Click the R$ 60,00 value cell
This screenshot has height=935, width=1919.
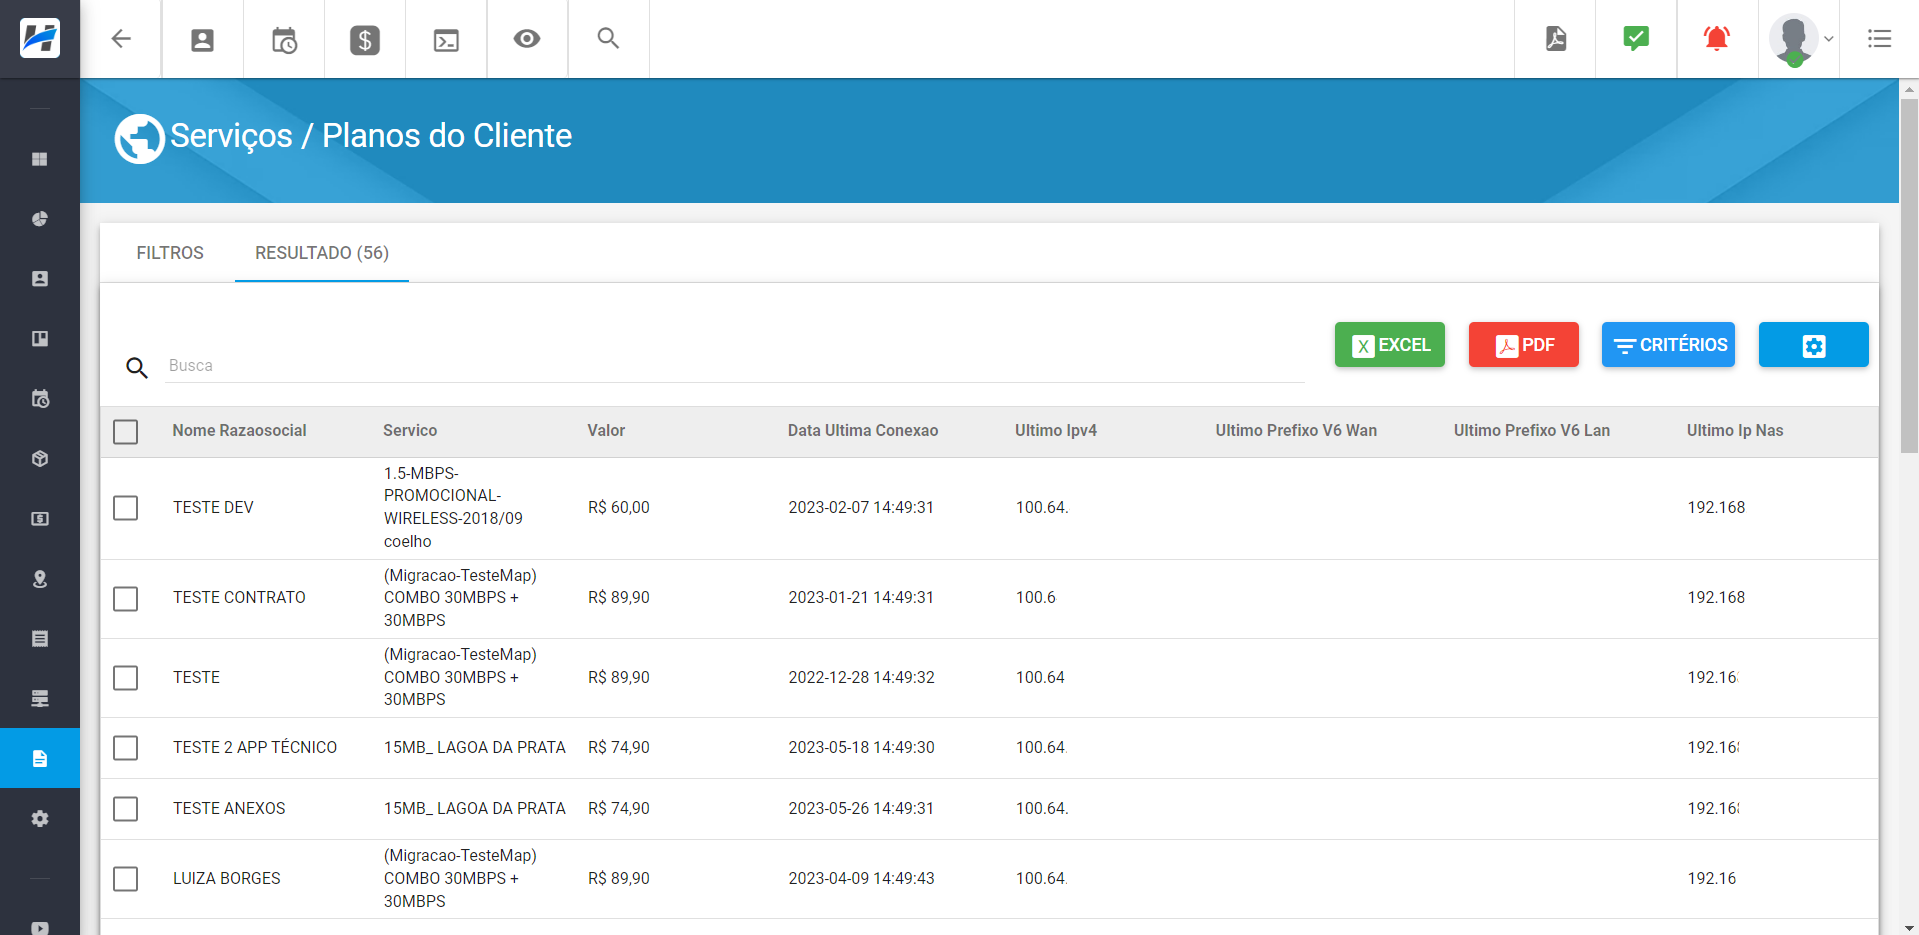click(619, 508)
